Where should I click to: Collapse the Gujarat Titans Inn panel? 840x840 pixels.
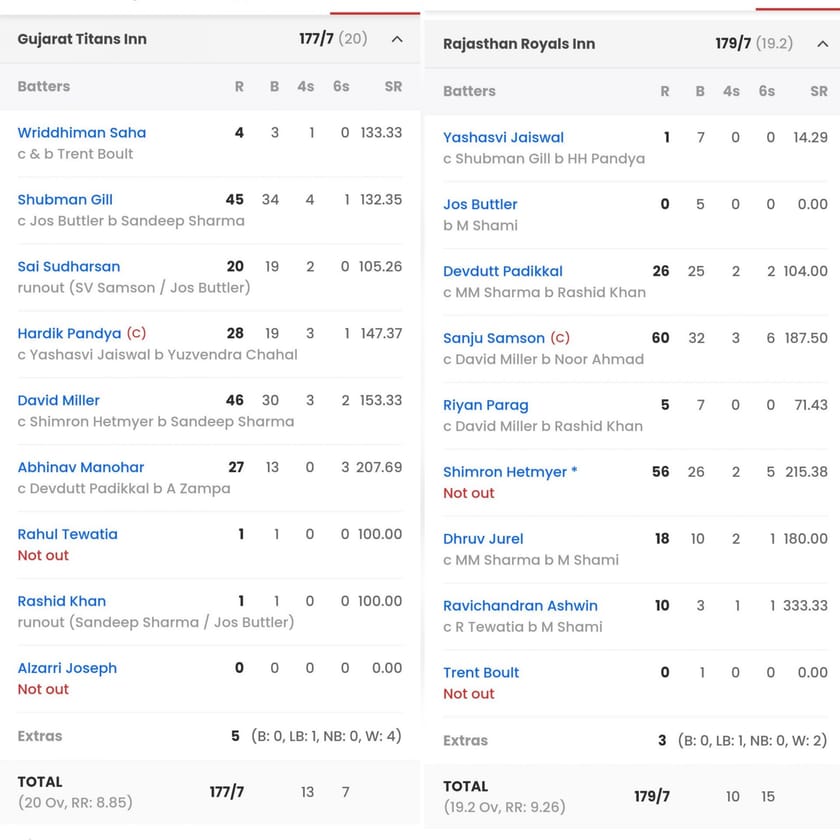click(x=397, y=39)
